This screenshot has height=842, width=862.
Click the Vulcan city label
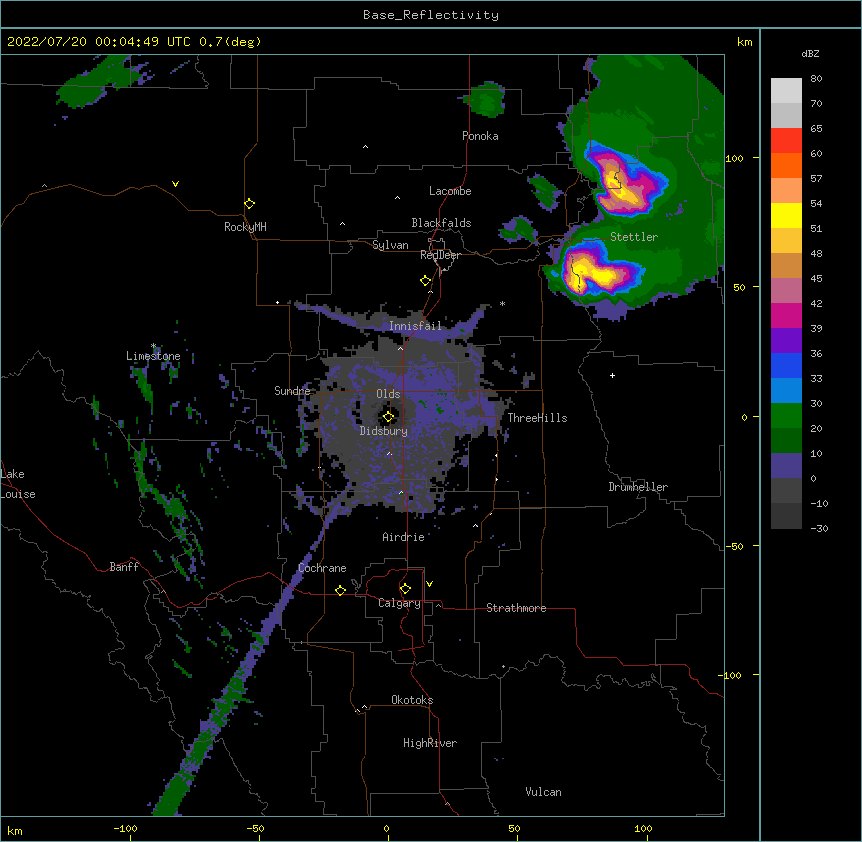tap(543, 792)
